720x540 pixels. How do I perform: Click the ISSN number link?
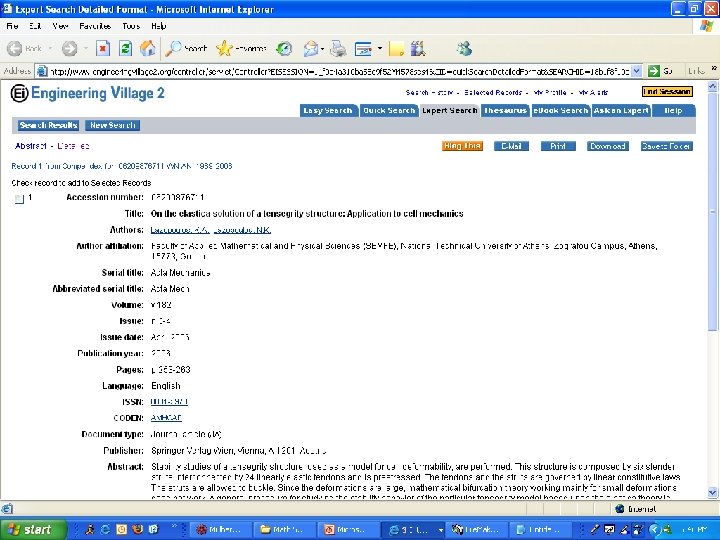169,402
